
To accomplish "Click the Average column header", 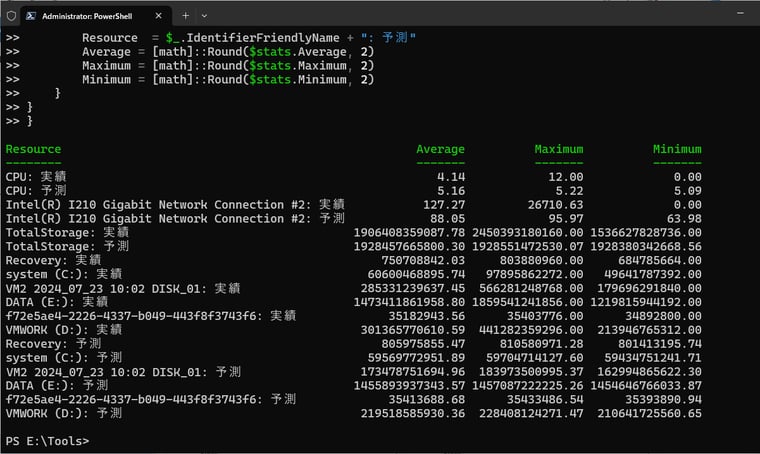I will pyautogui.click(x=440, y=149).
